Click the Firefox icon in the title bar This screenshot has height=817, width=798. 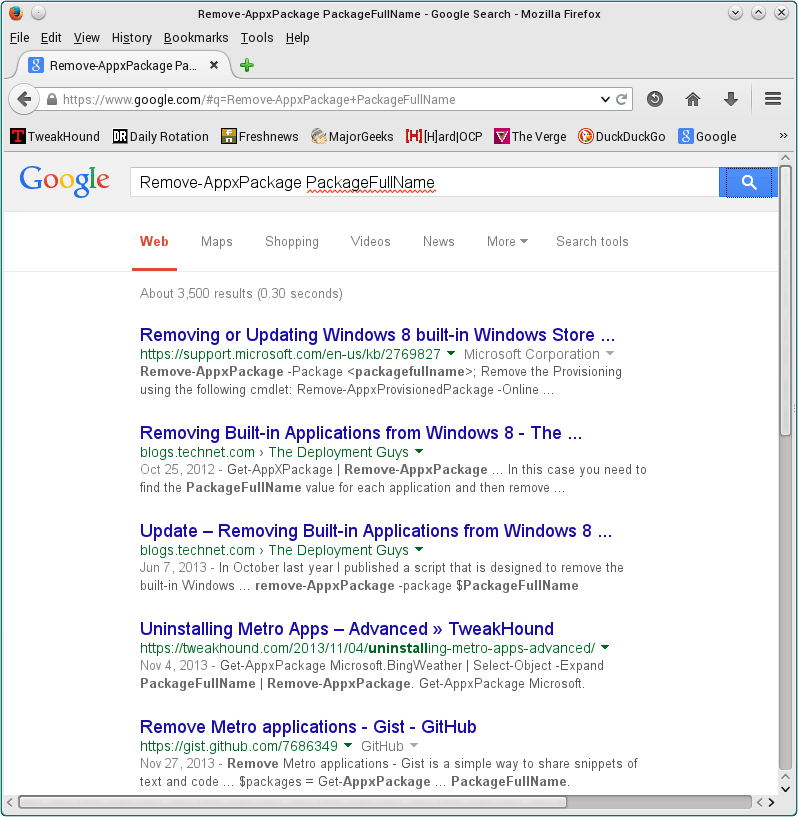point(16,13)
